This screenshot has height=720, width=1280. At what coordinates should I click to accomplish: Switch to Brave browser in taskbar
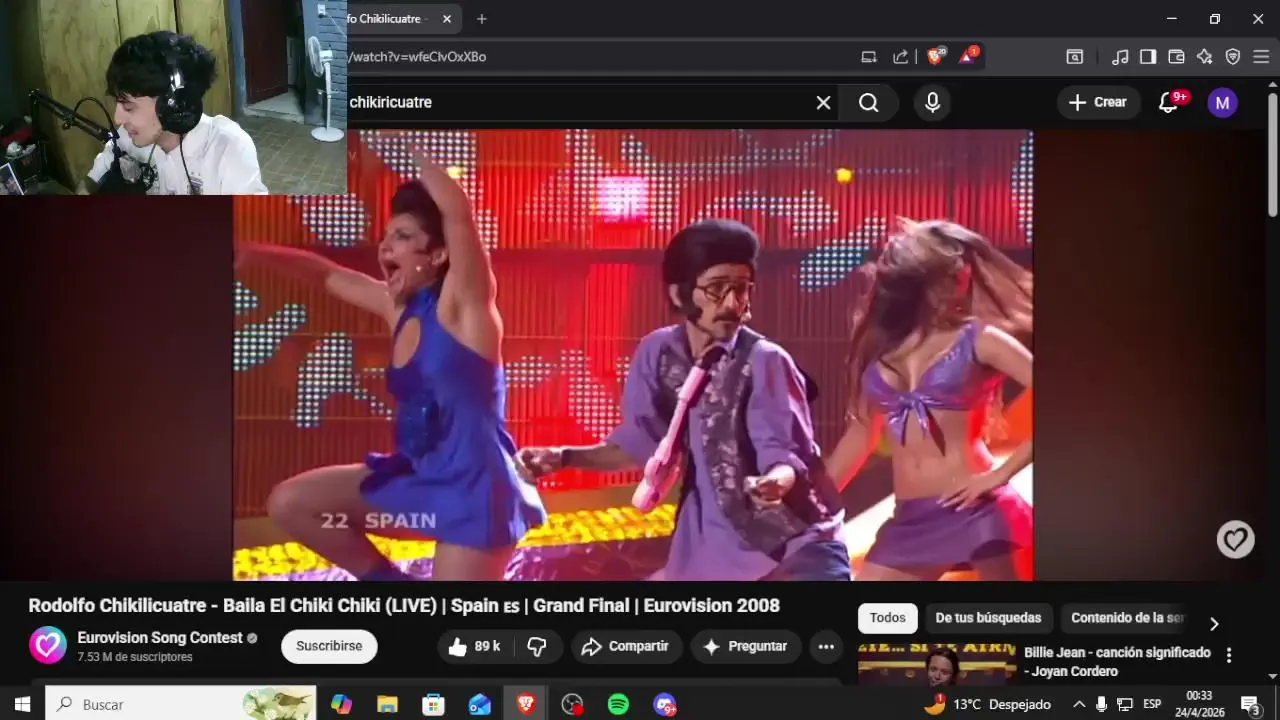[x=526, y=704]
